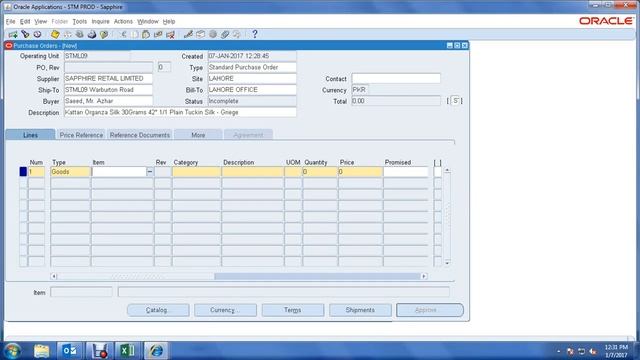Click the Edit Field pencil icon
This screenshot has height=360, width=640.
click(x=188, y=34)
